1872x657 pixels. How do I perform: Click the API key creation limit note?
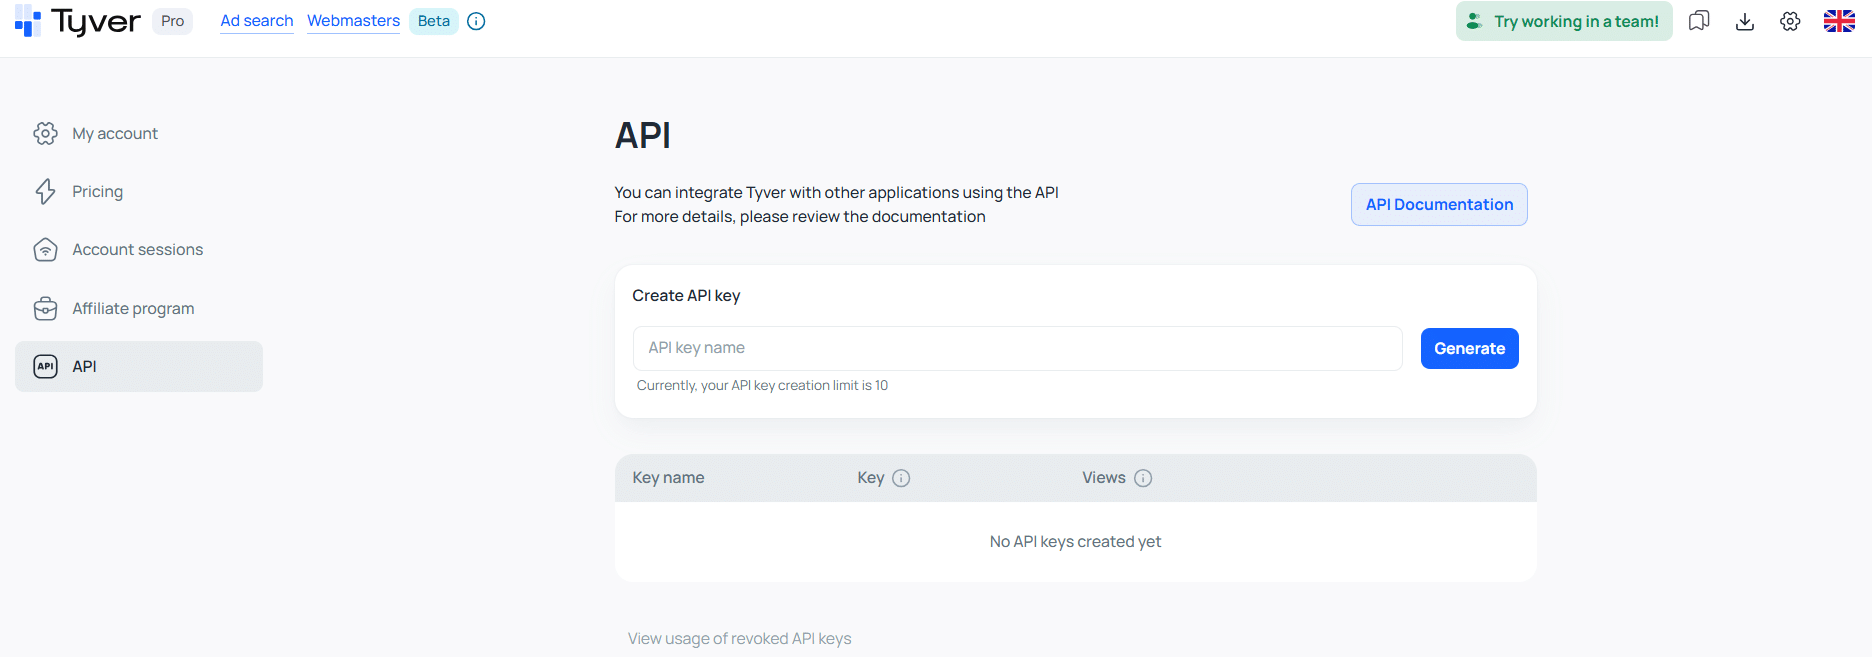(762, 385)
